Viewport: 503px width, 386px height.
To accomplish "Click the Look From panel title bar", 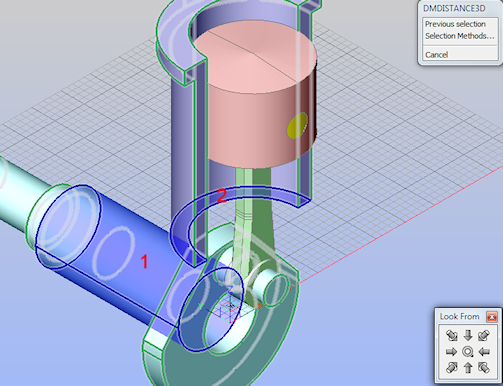I will pyautogui.click(x=459, y=316).
